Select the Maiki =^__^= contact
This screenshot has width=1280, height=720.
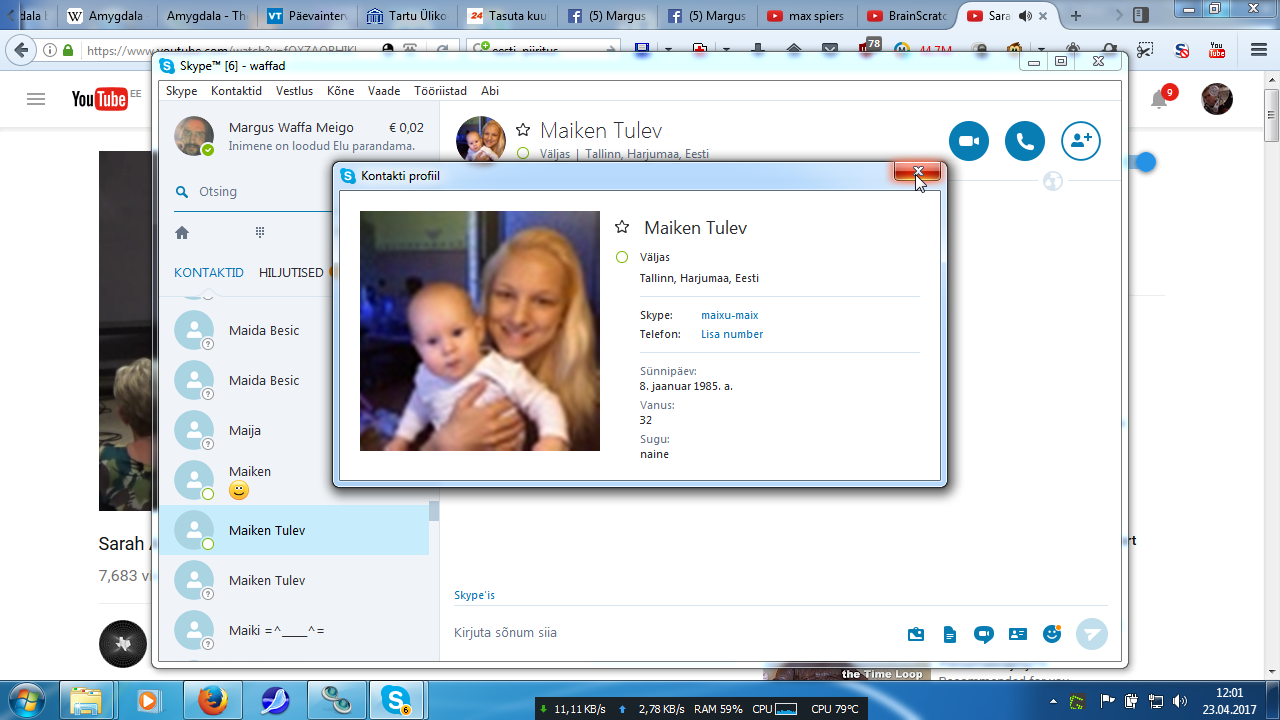[x=294, y=630]
